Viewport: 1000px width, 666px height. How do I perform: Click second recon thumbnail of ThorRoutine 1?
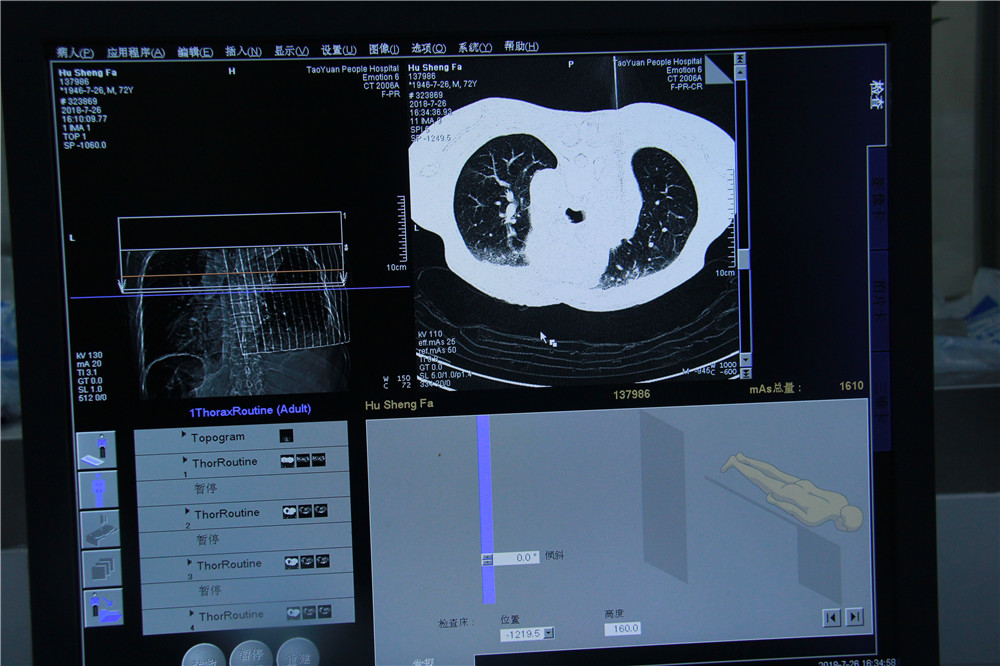pos(303,460)
